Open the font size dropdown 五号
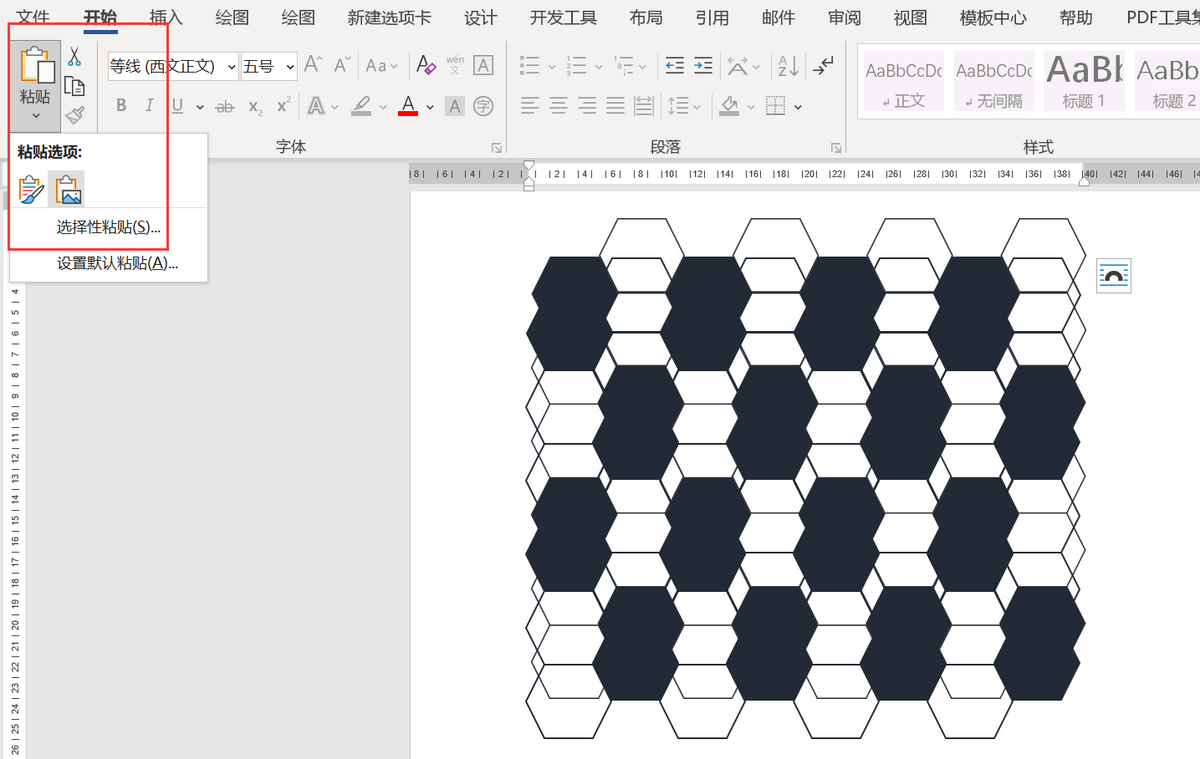This screenshot has height=759, width=1200. coord(290,67)
